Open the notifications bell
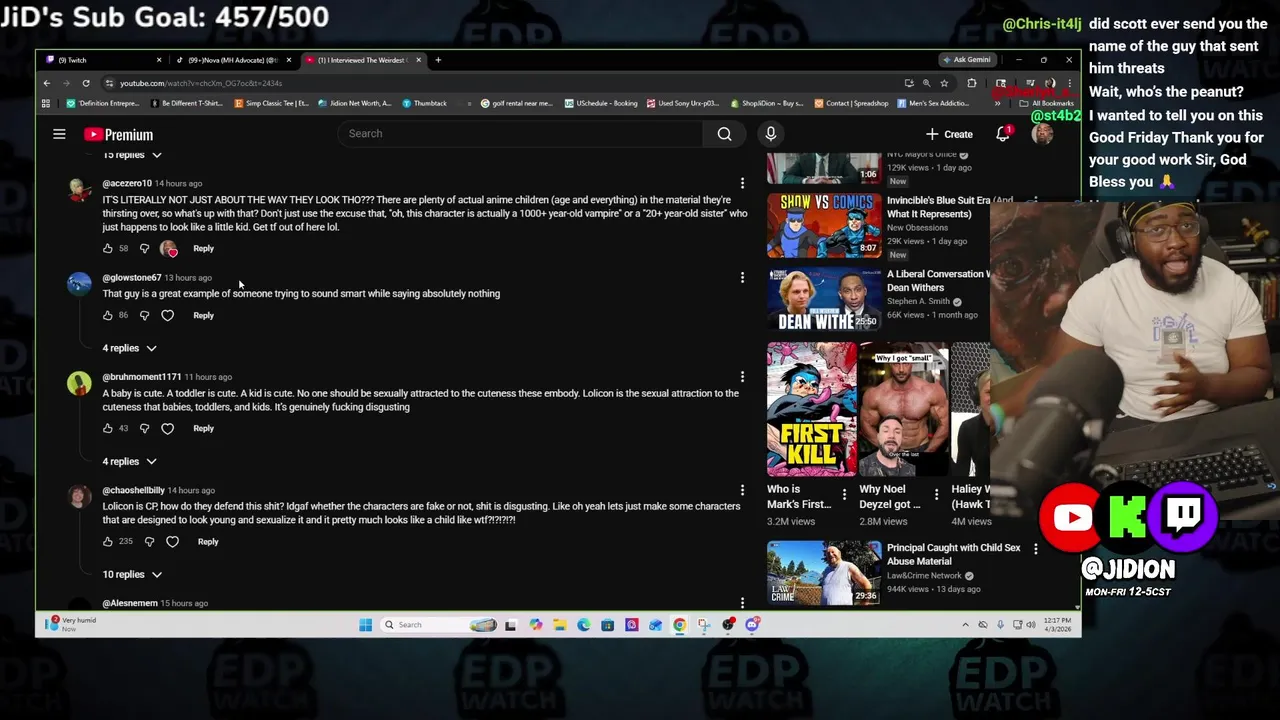Image resolution: width=1280 pixels, height=720 pixels. (x=1003, y=134)
